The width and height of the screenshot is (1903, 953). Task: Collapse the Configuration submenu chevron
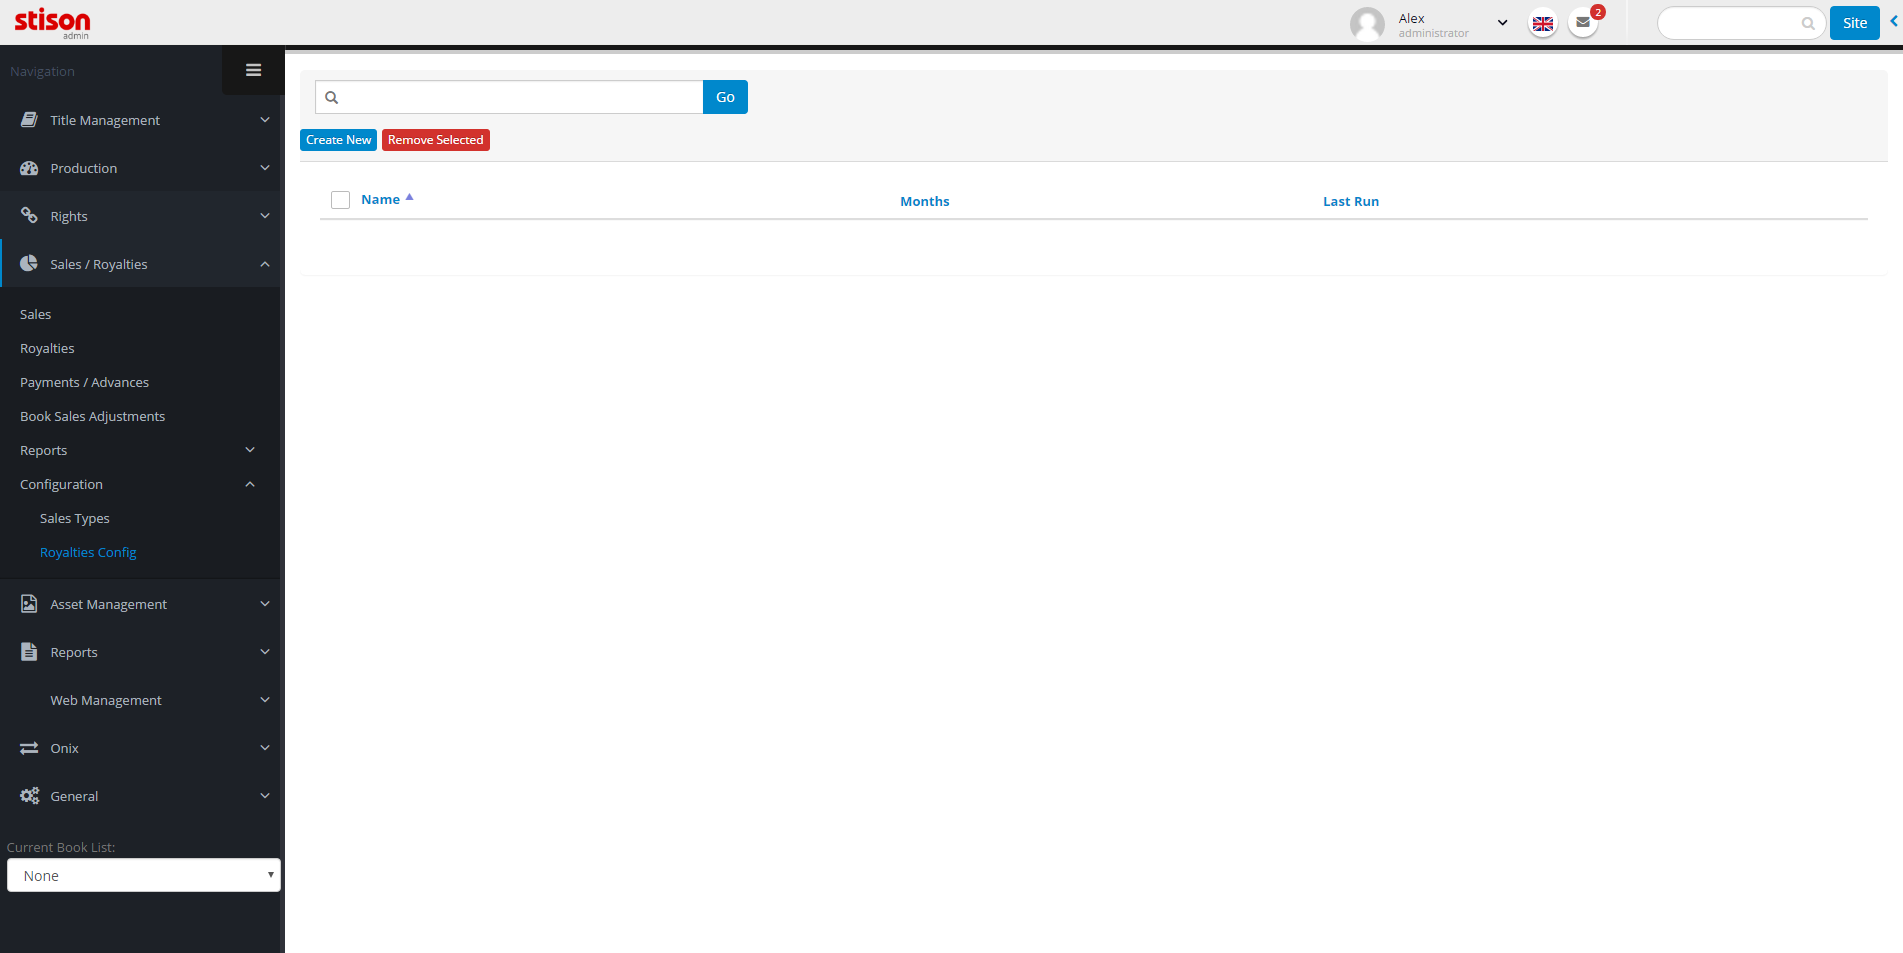coord(250,484)
